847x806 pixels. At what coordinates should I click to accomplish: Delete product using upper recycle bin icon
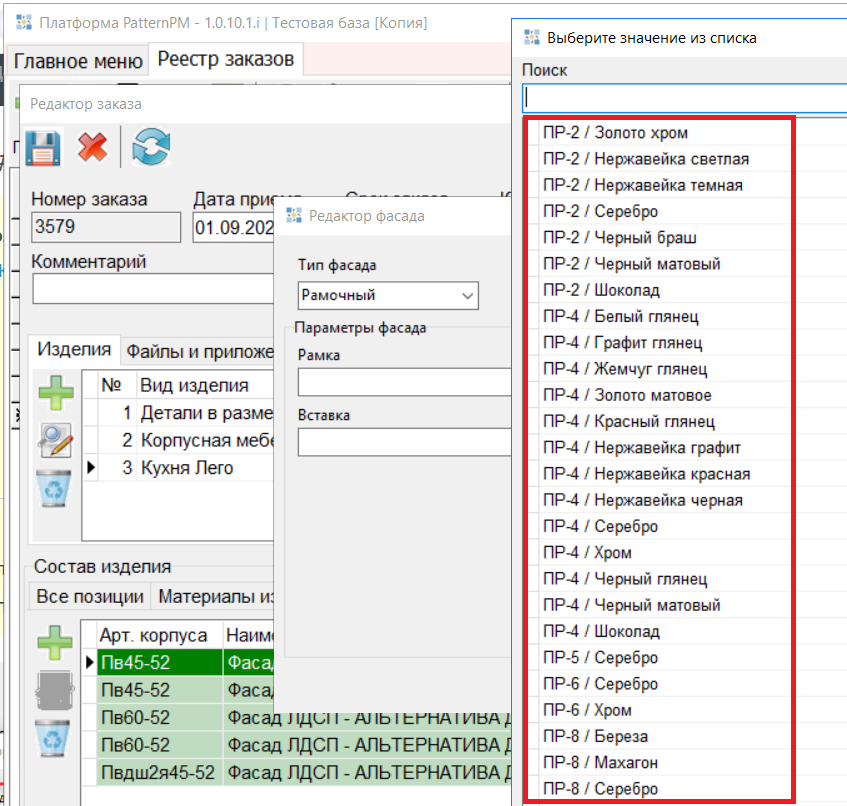tap(55, 487)
